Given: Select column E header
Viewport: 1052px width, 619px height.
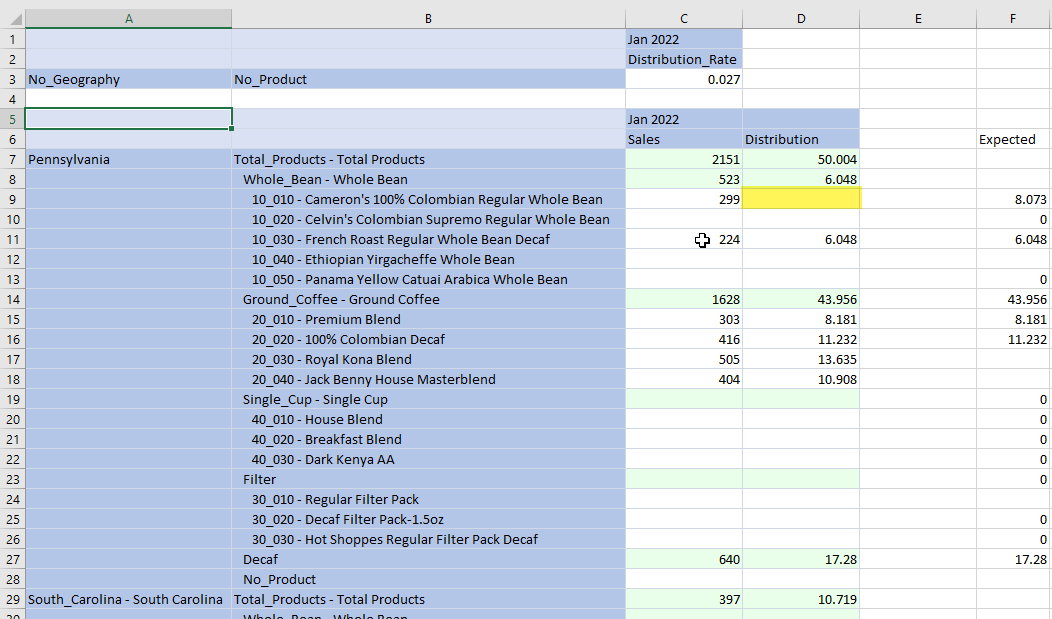Looking at the screenshot, I should [917, 19].
